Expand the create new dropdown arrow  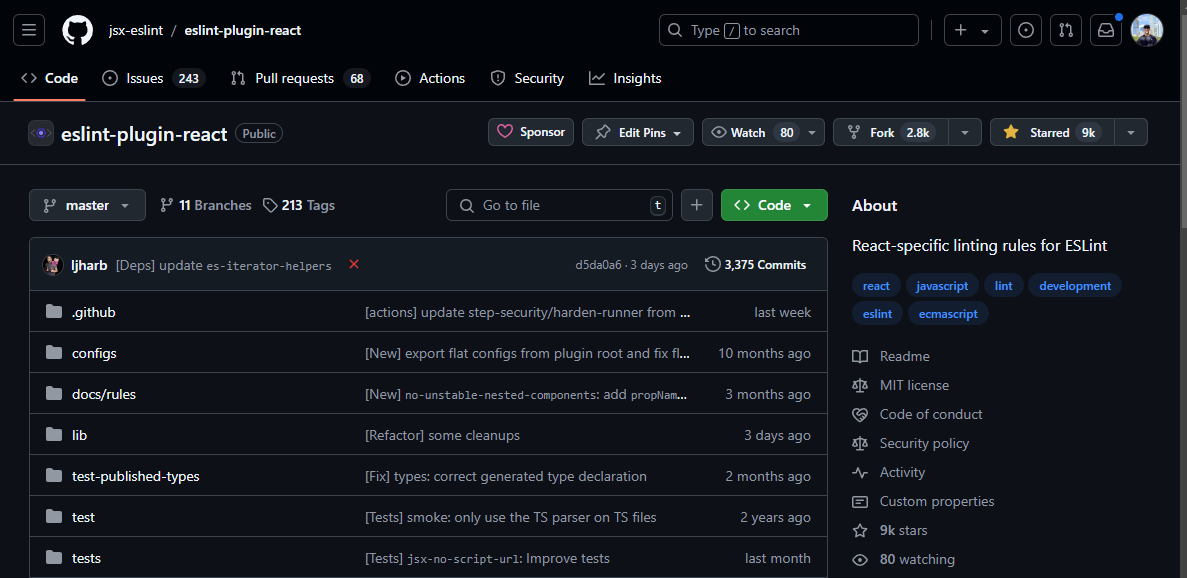[985, 31]
